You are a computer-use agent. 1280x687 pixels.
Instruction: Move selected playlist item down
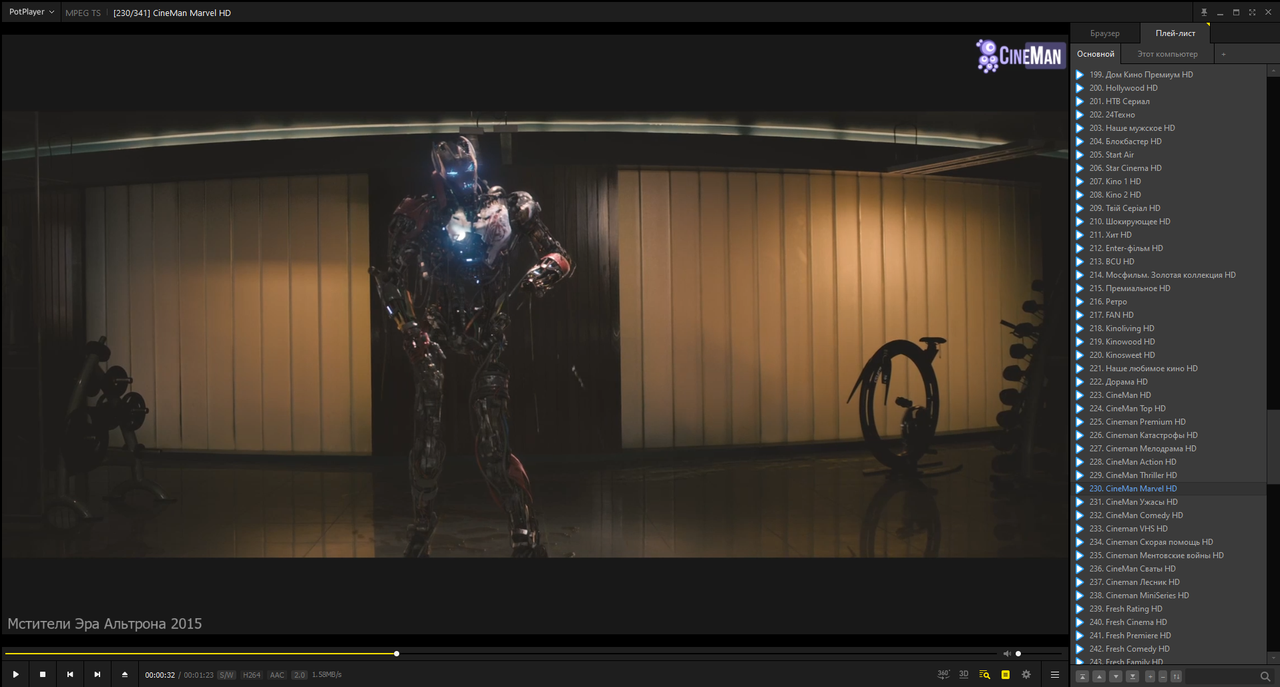(1116, 677)
